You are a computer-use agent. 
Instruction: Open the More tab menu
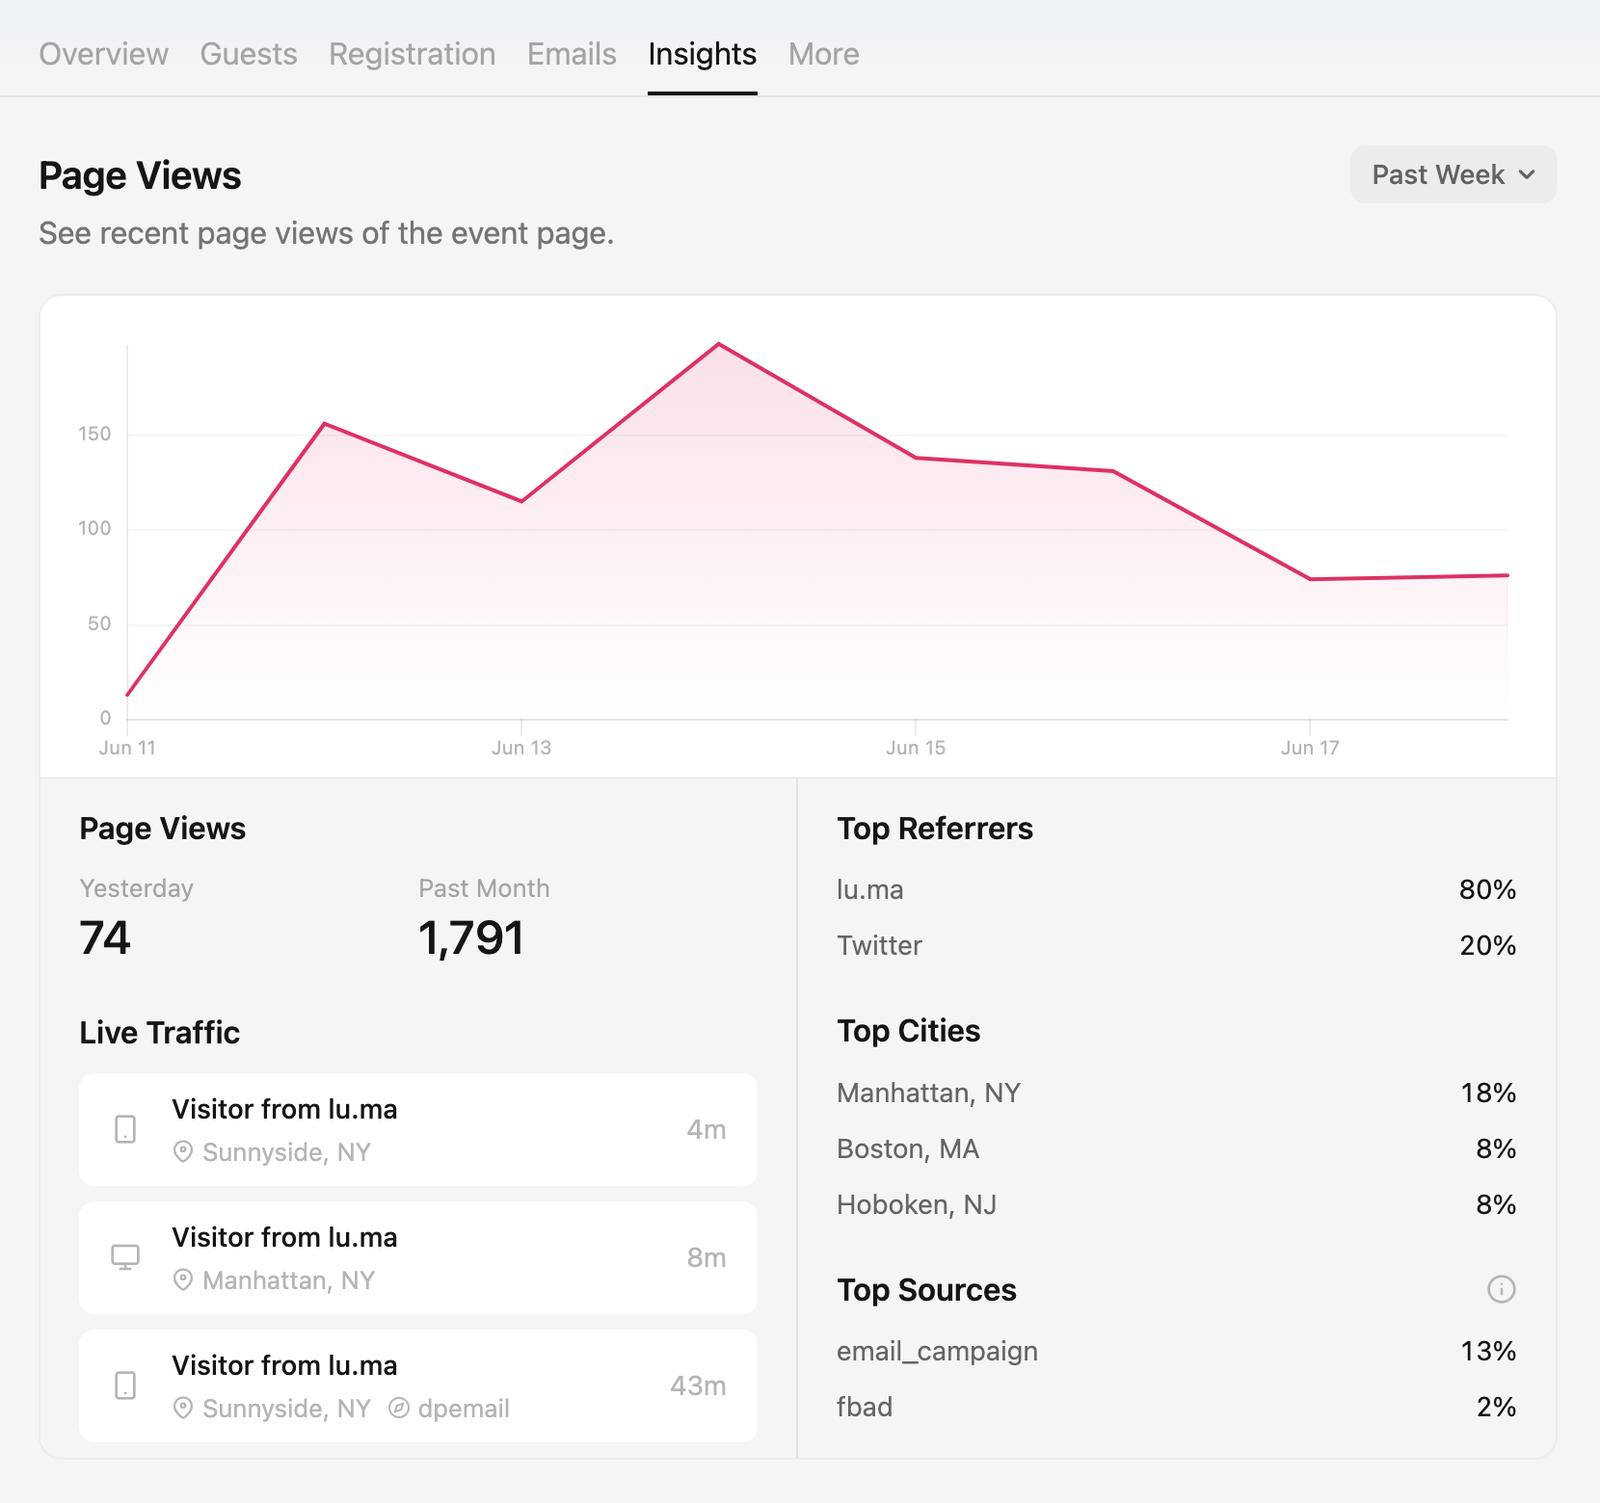tap(823, 54)
